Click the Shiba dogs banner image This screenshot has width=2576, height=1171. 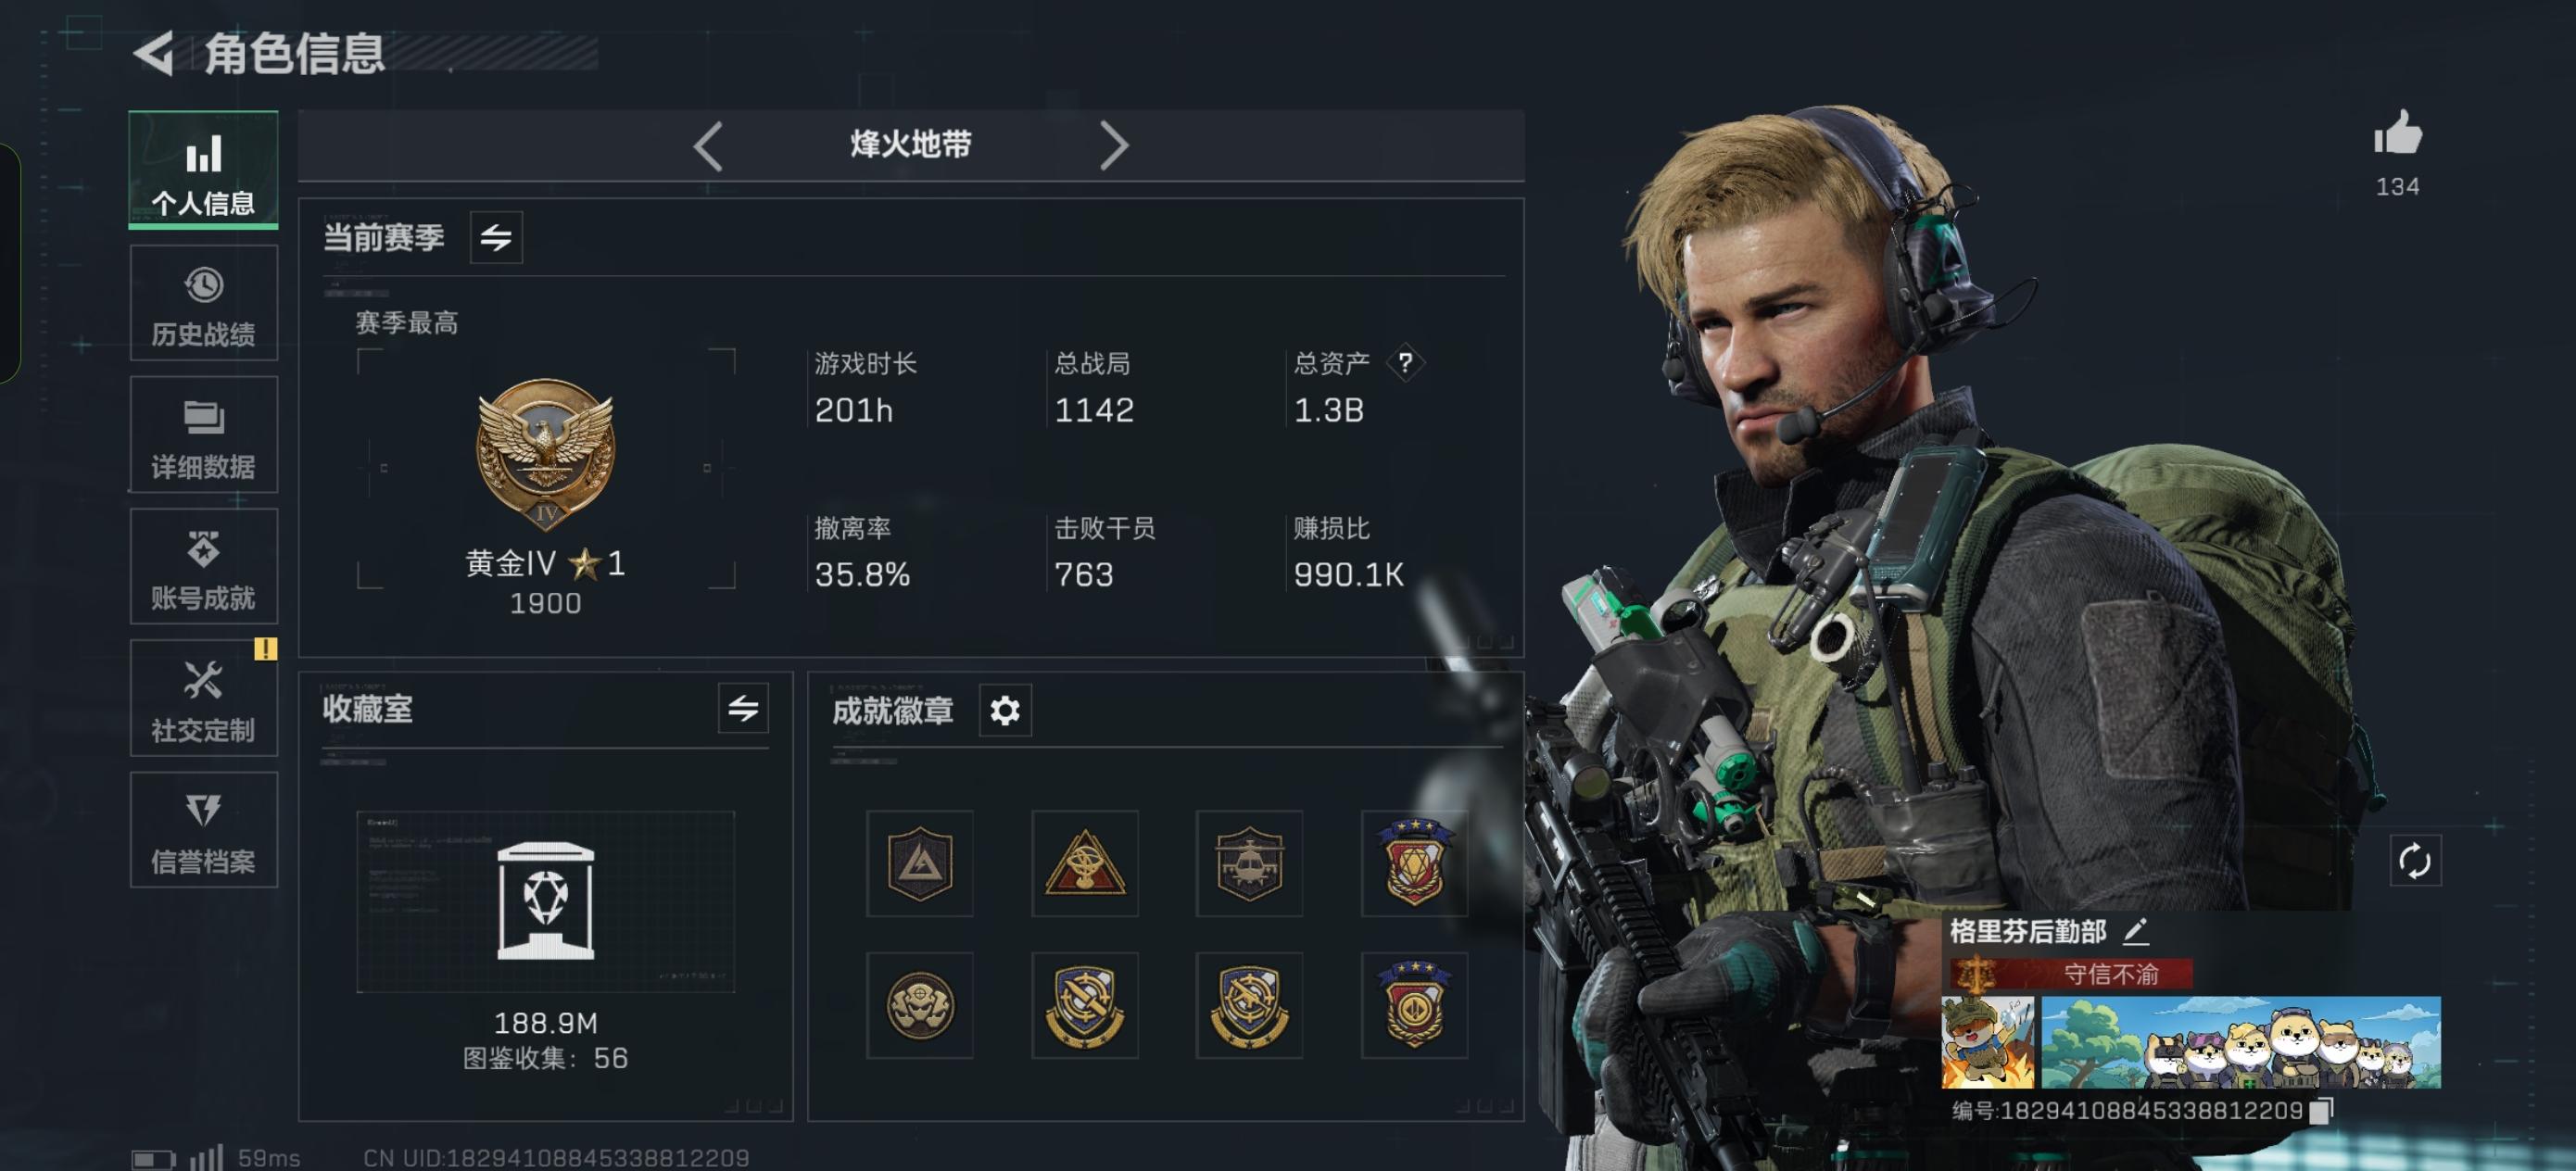[2240, 1042]
